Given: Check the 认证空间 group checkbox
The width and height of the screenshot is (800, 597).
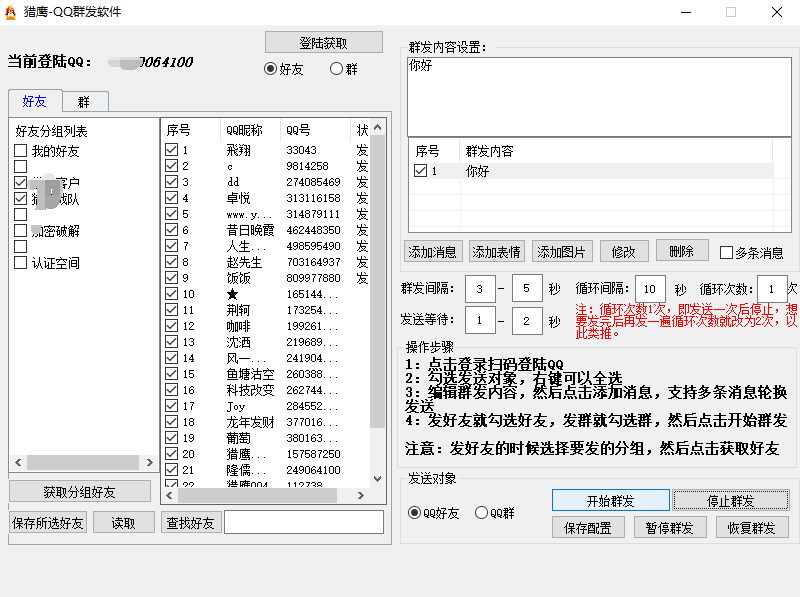Looking at the screenshot, I should (20, 263).
